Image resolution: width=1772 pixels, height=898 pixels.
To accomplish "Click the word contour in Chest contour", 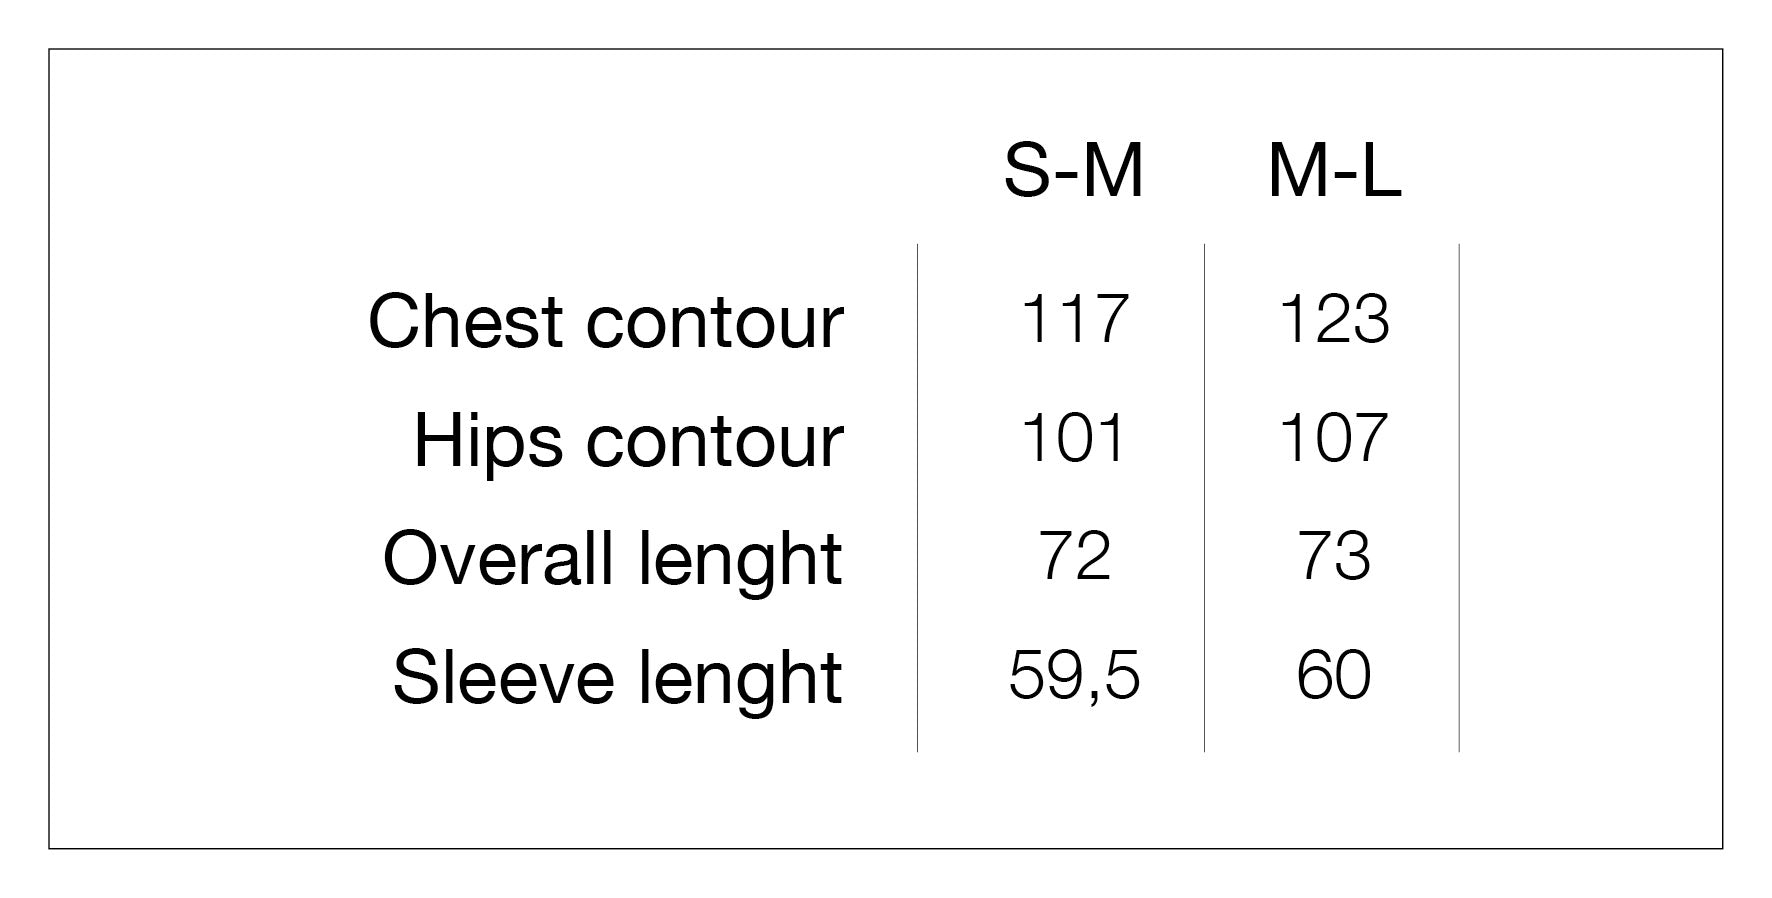I will pos(715,324).
